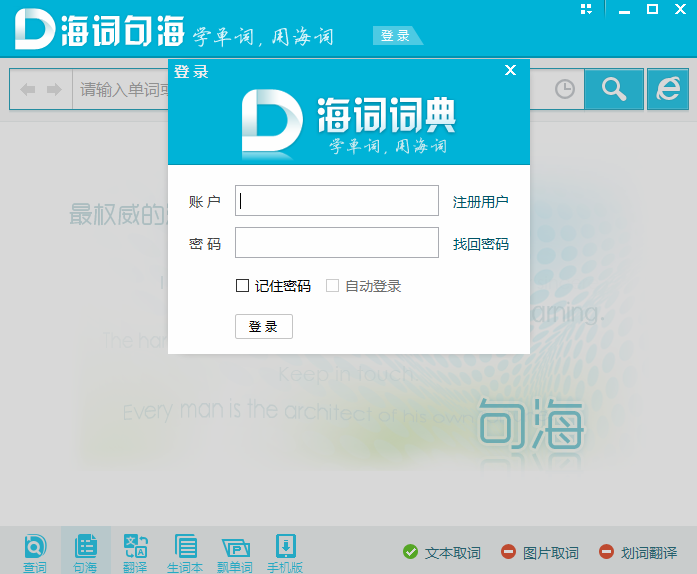Focus the 账户 account input field
This screenshot has height=574, width=697.
tap(337, 201)
